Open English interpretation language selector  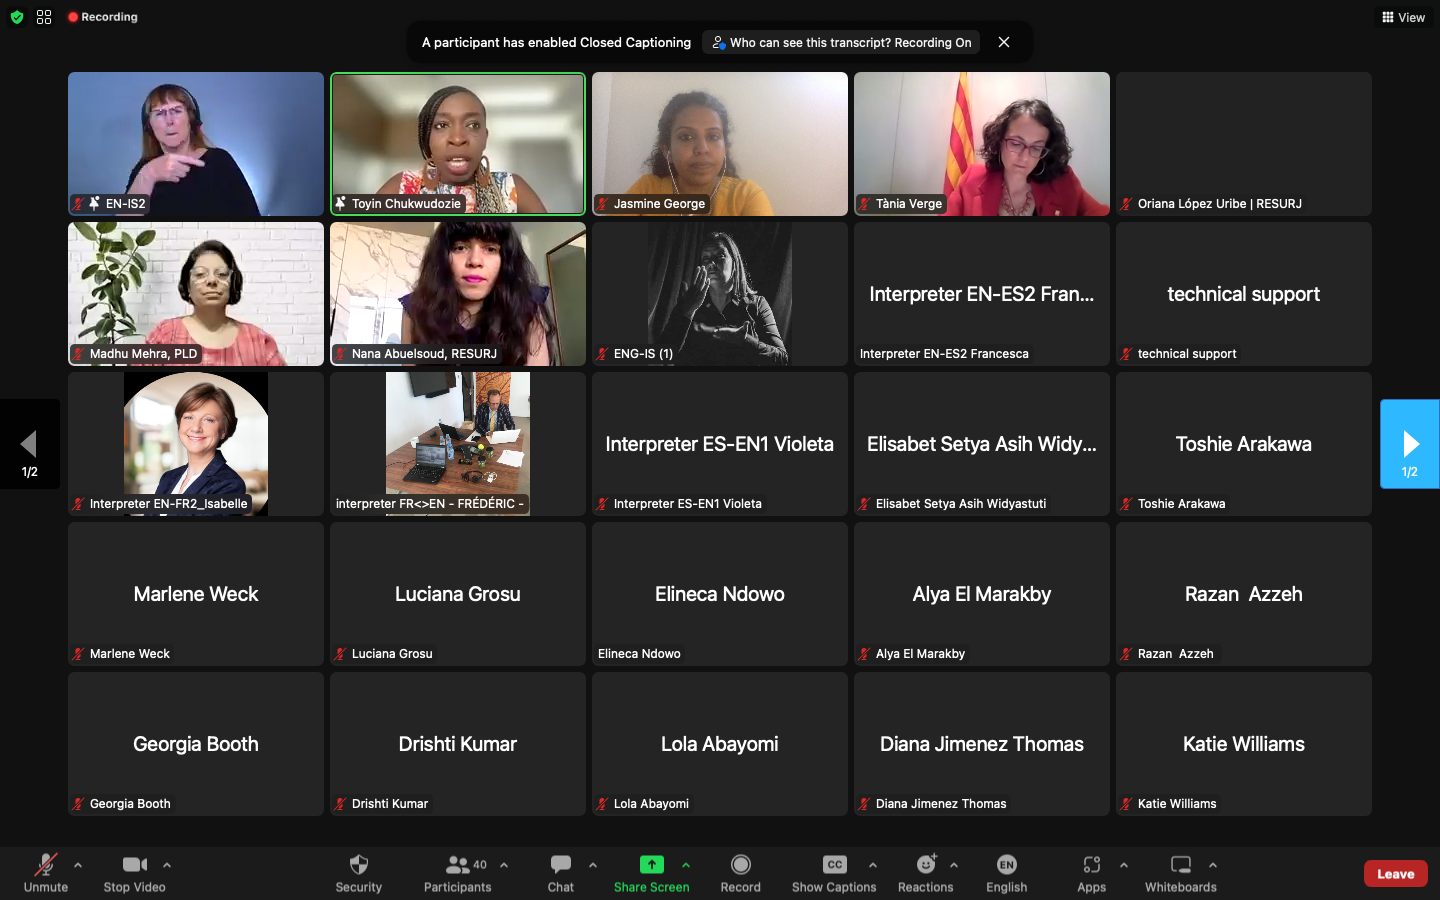point(1006,872)
